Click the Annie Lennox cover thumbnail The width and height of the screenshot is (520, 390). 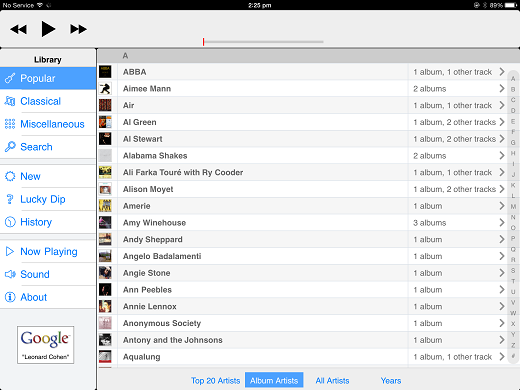(105, 306)
